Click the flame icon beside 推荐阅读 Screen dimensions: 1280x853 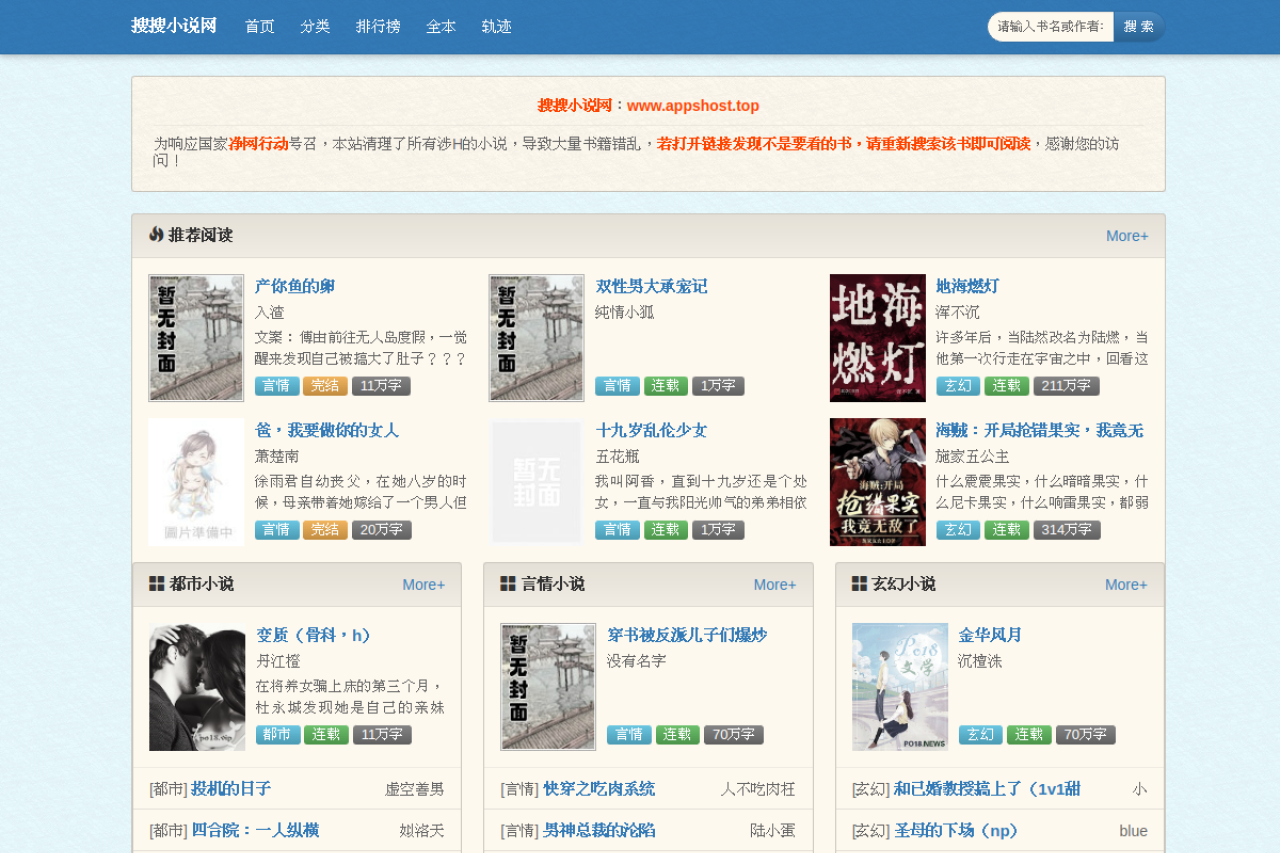(x=156, y=234)
